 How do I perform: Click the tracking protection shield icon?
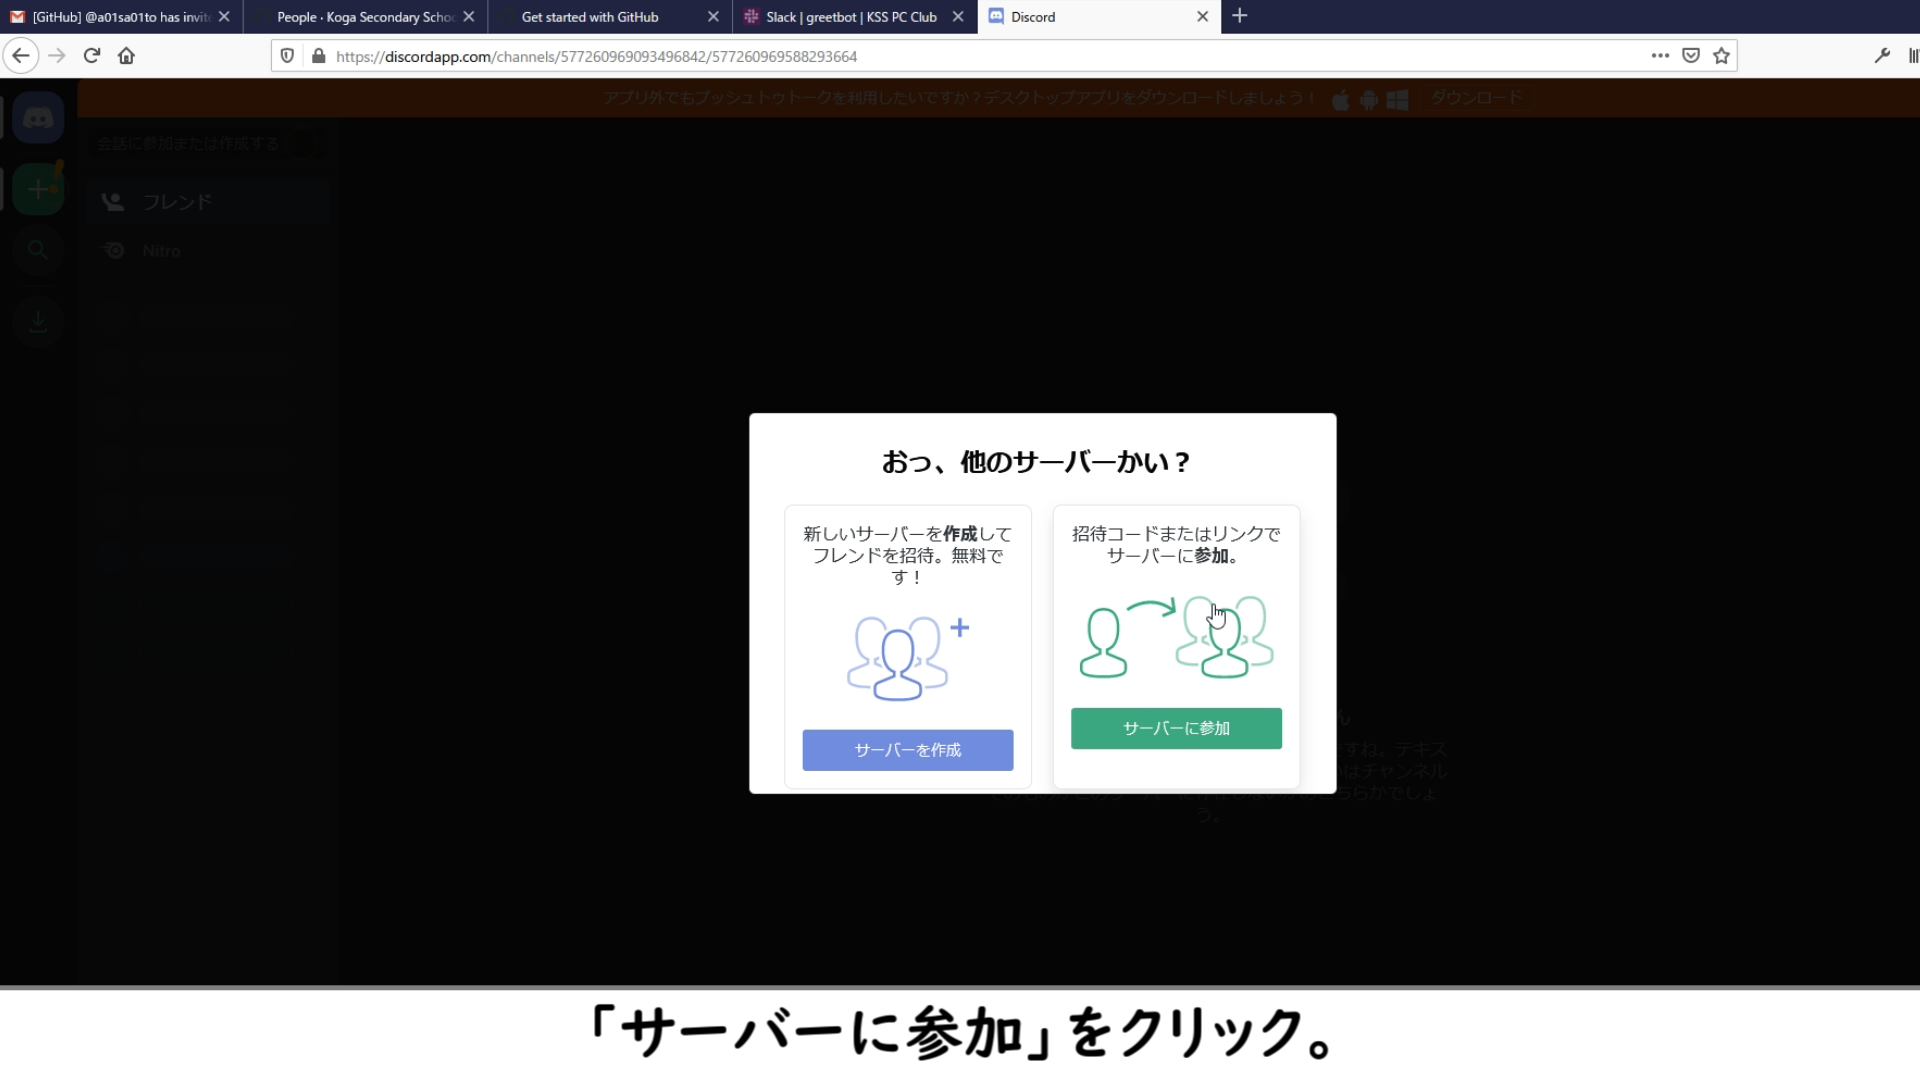(287, 56)
